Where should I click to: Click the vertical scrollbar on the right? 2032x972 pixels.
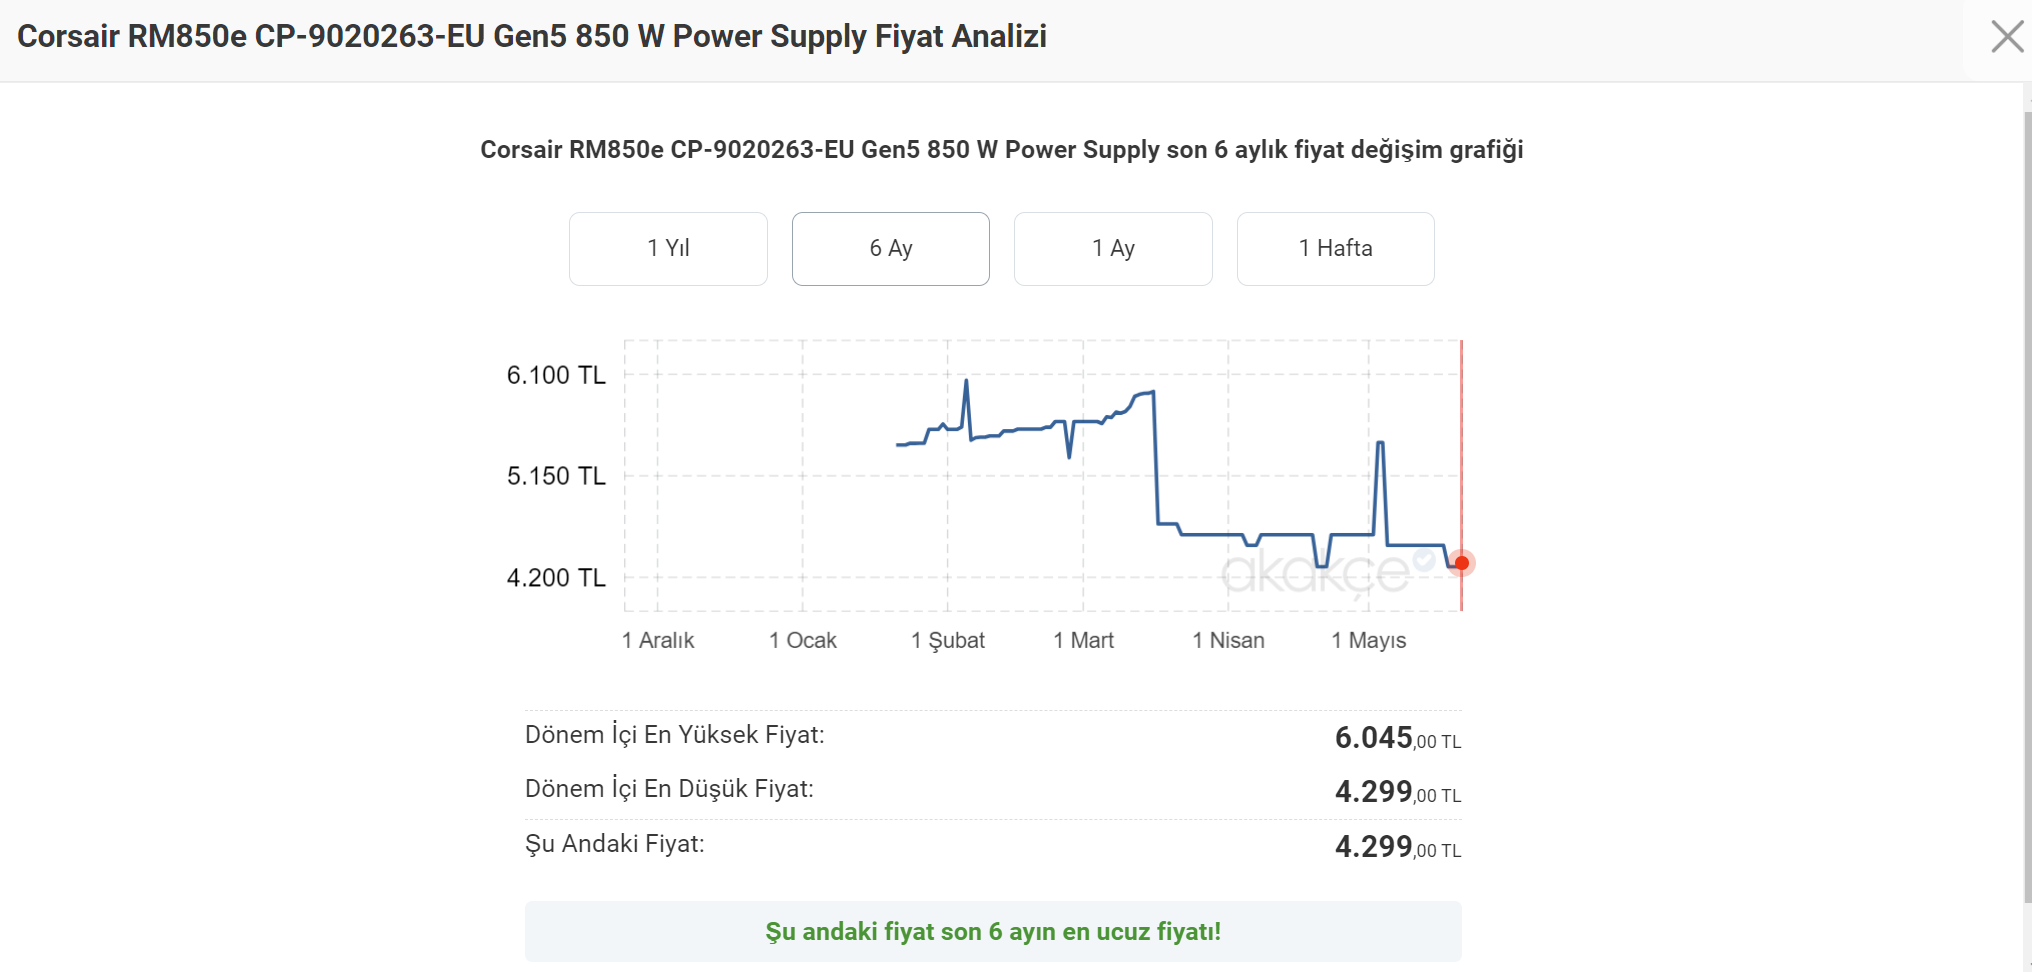(2027, 500)
